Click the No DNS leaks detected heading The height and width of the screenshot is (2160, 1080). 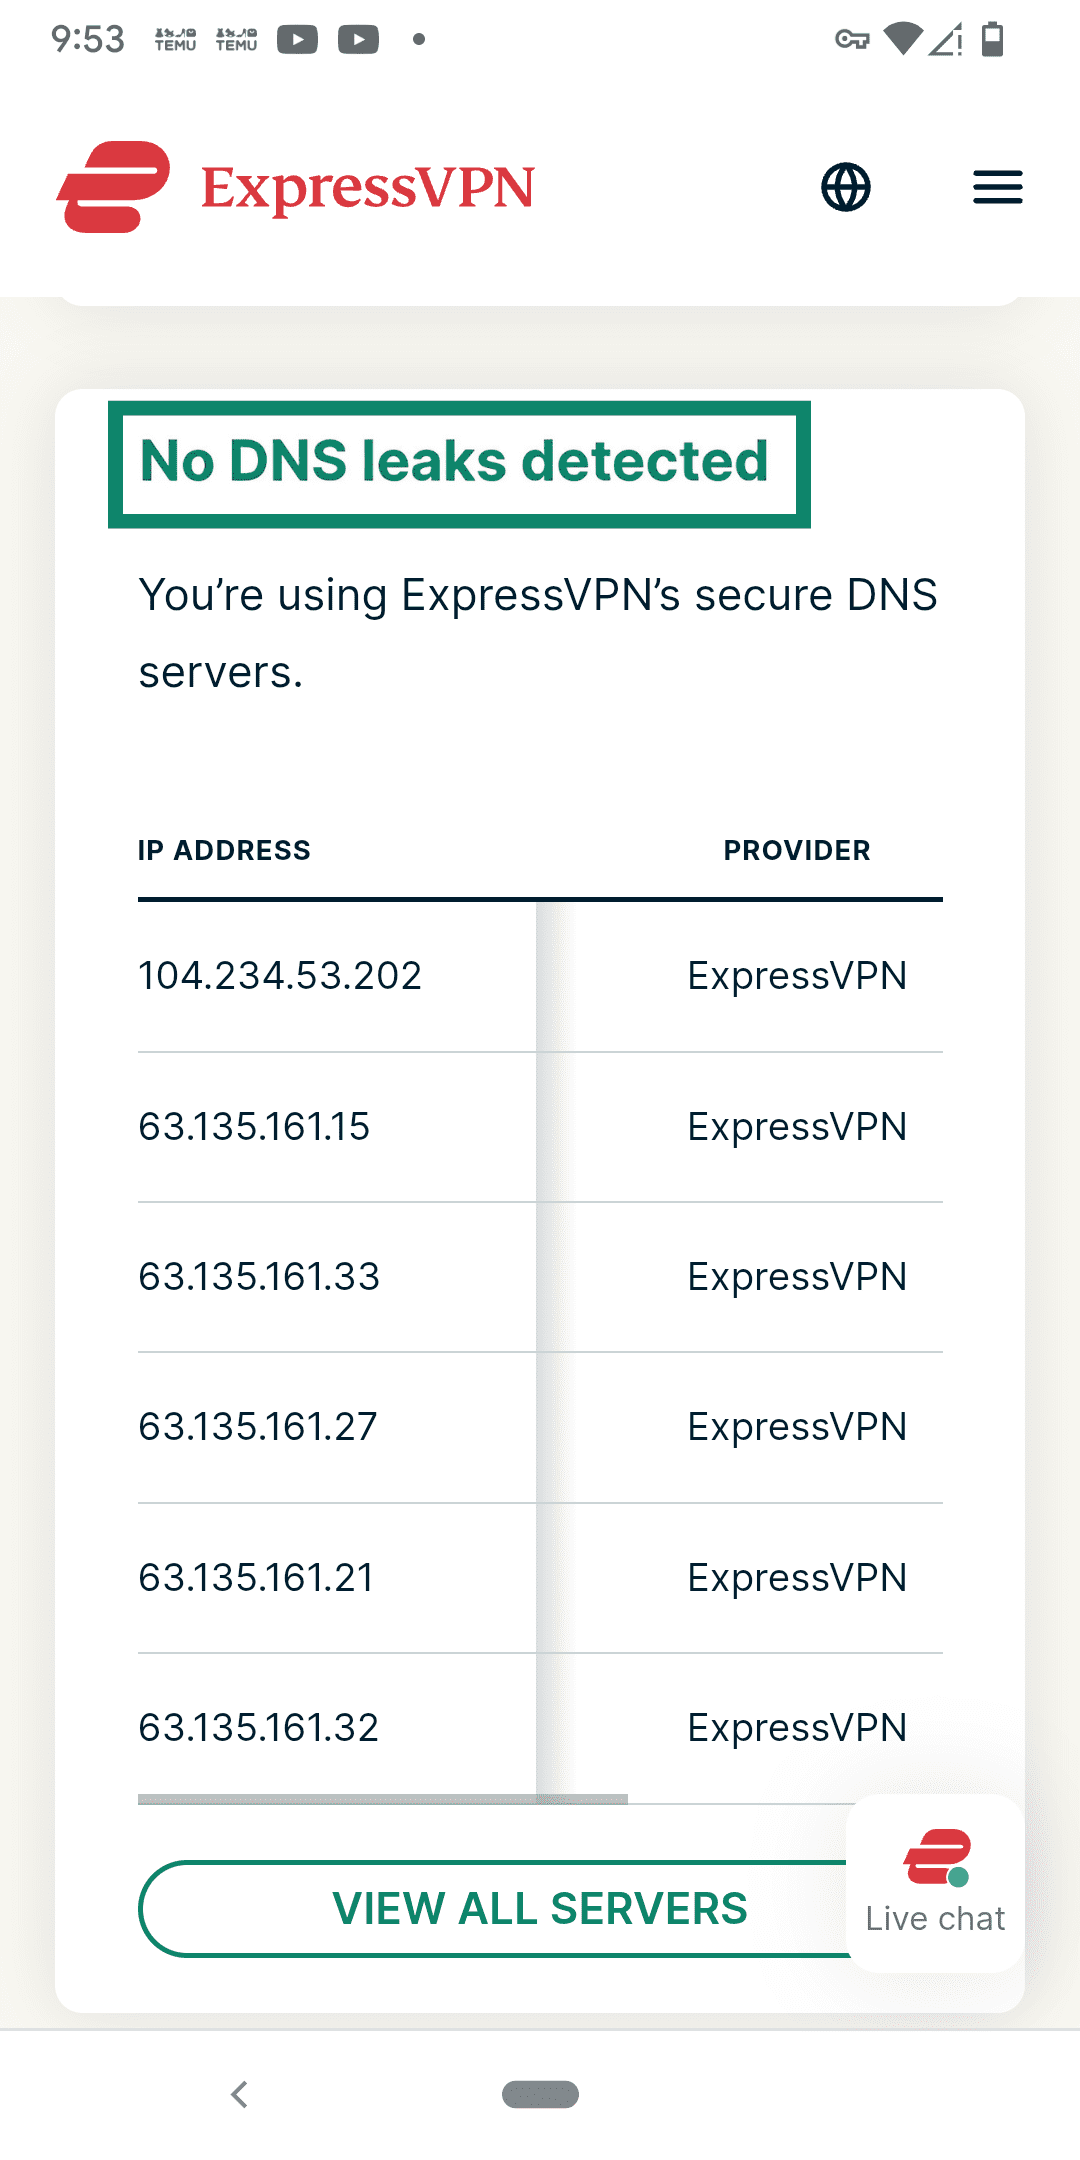tap(453, 461)
